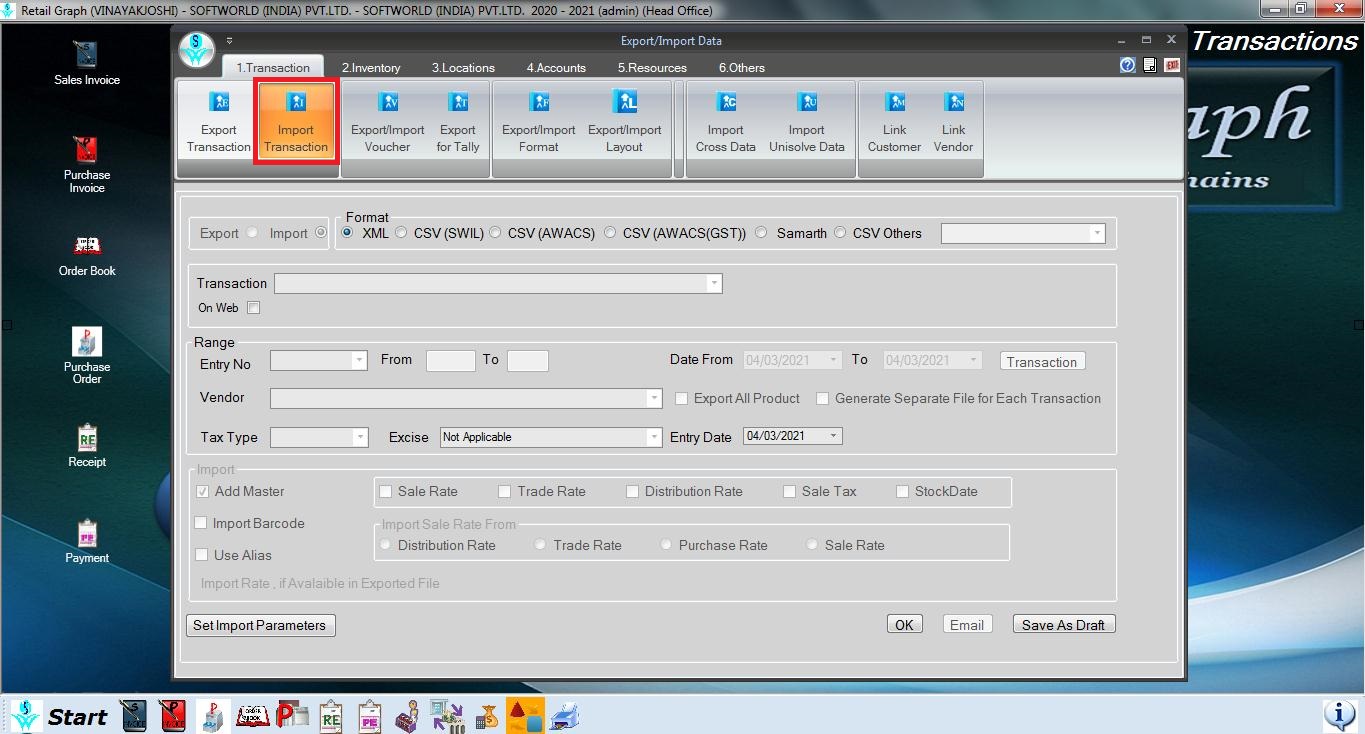Check the StockDate checkbox
1365x734 pixels.
point(903,491)
